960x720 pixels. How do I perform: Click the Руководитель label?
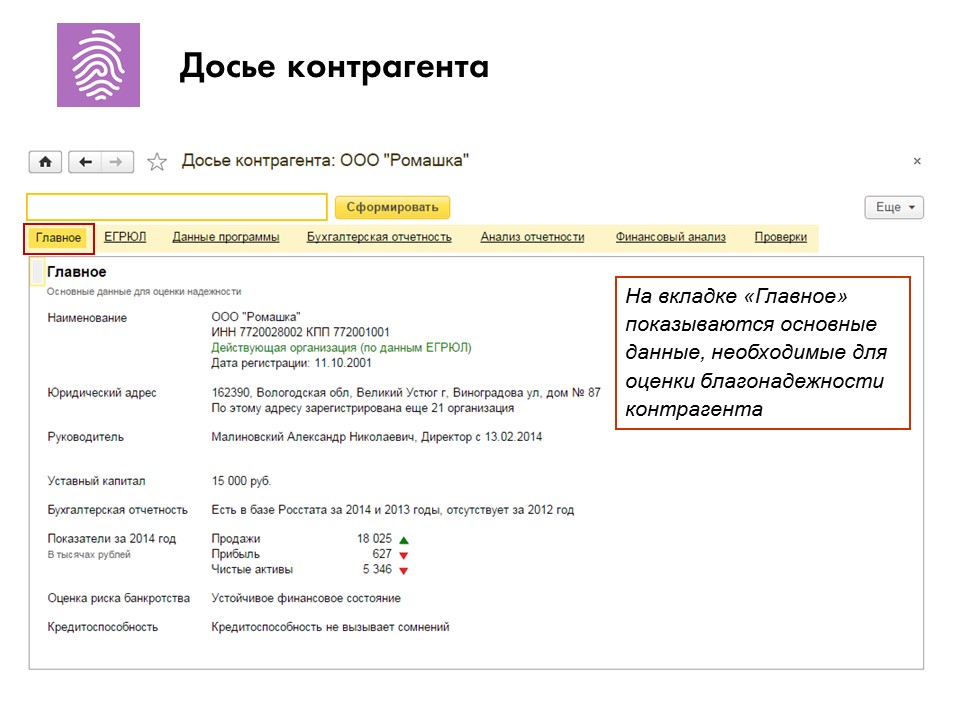(x=86, y=437)
